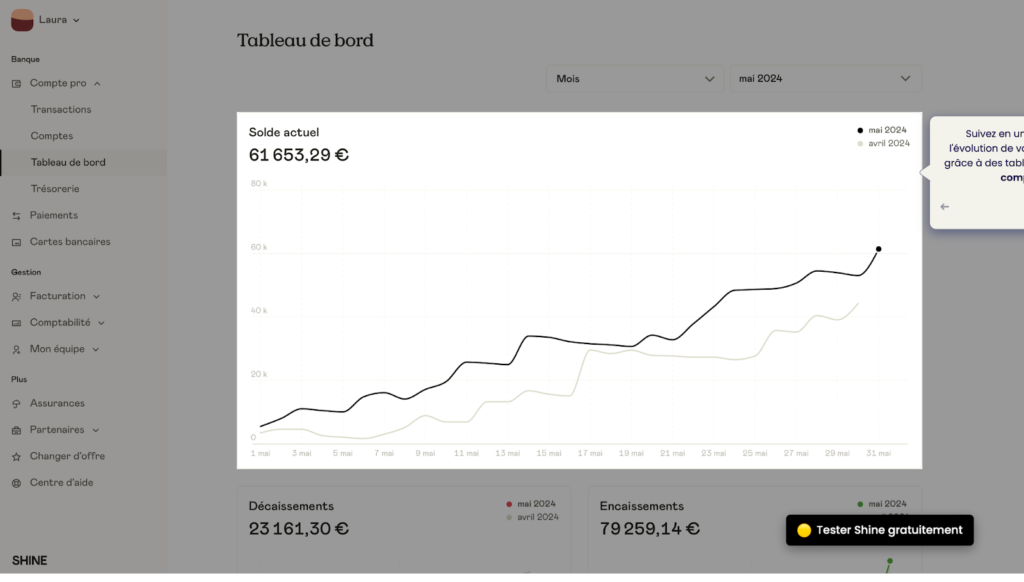Collapse the Compte pro section
The image size is (1024, 582).
(97, 84)
